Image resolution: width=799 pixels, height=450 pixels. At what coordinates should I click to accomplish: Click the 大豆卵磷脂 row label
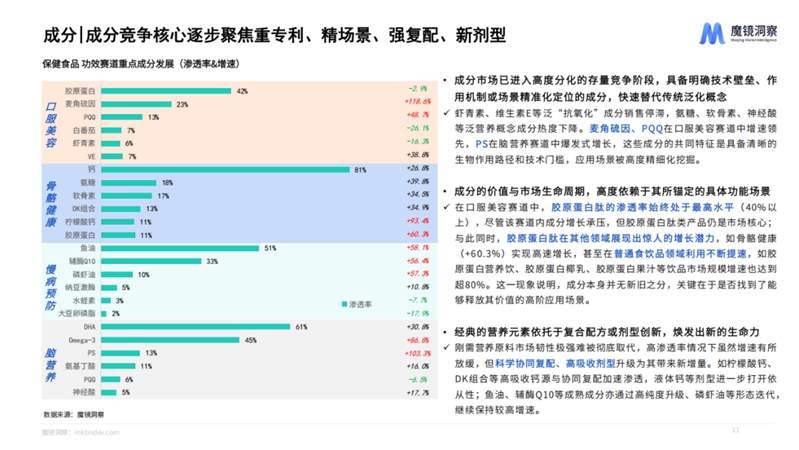(x=76, y=313)
